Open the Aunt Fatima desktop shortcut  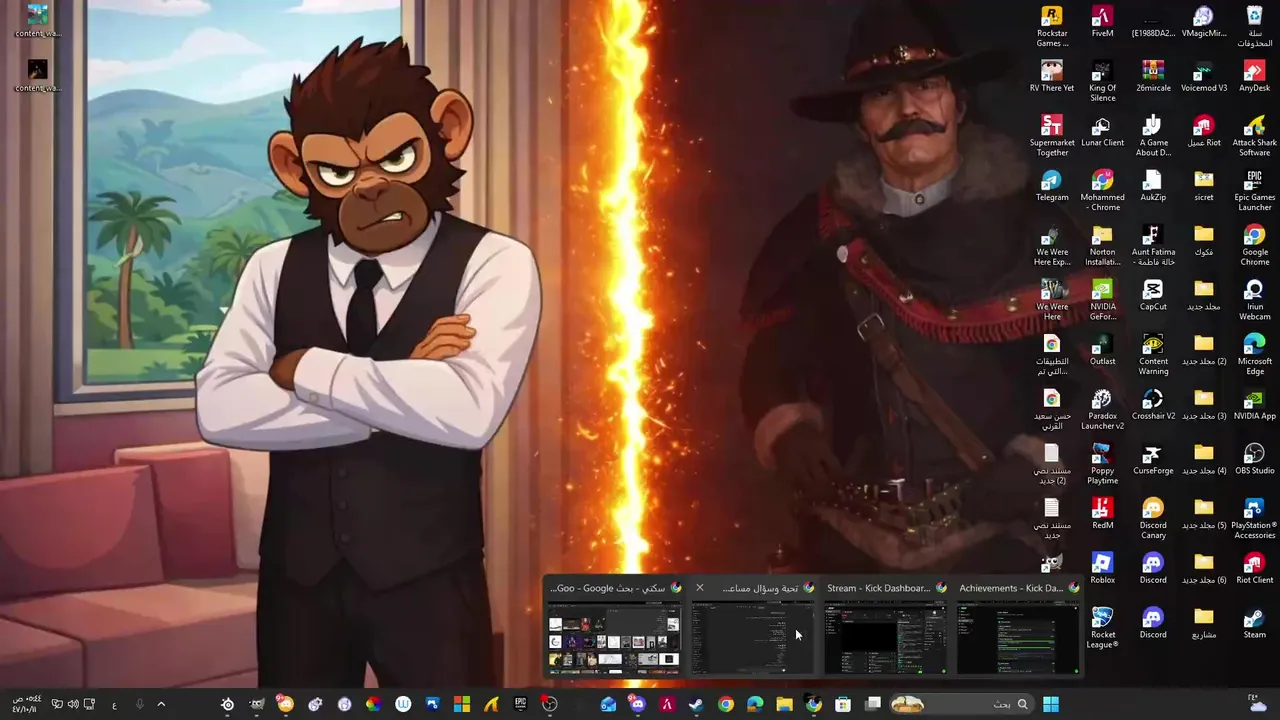(1153, 246)
